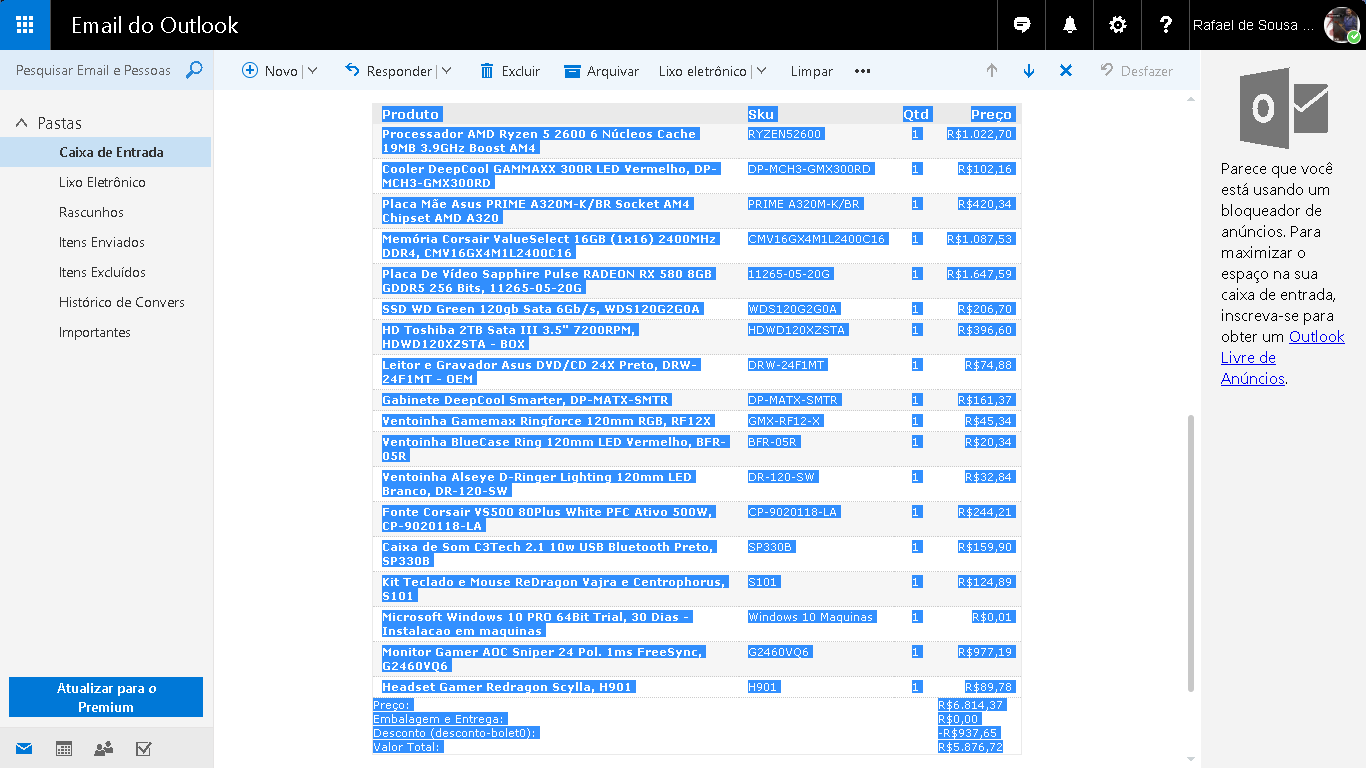Reply using Responder

pos(388,71)
